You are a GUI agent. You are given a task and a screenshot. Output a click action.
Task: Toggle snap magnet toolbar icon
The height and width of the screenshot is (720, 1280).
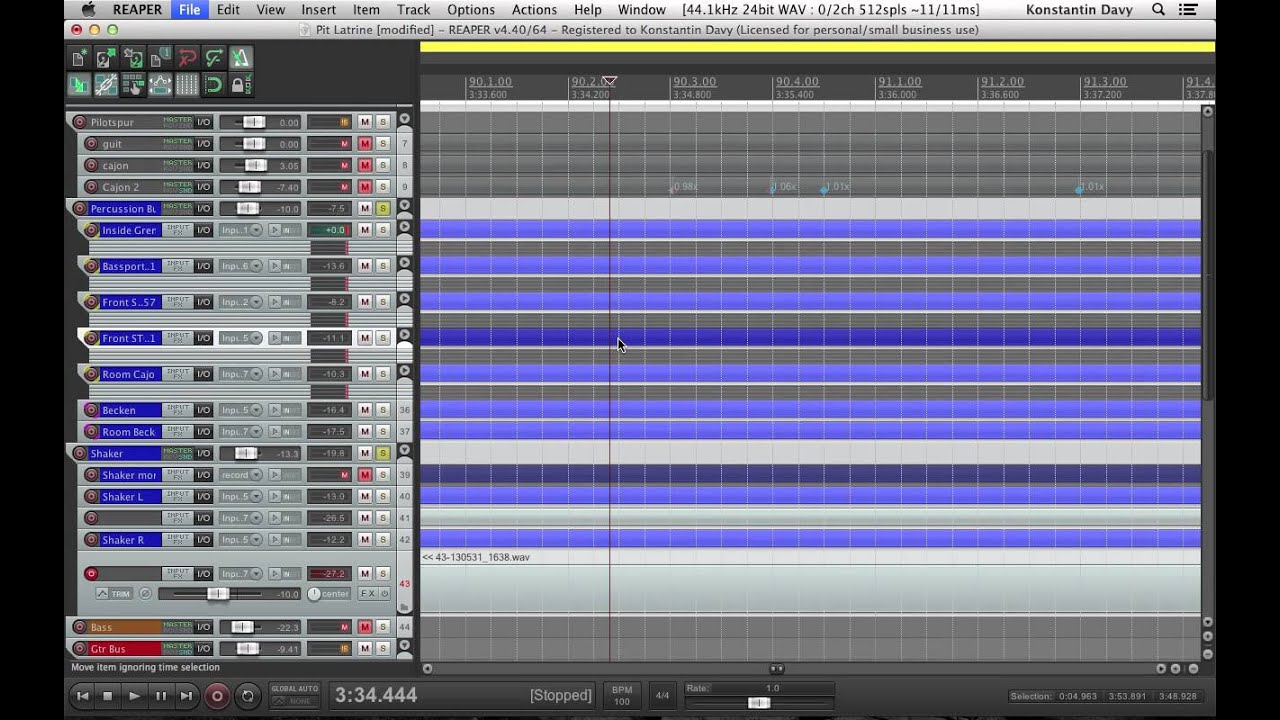coord(214,85)
